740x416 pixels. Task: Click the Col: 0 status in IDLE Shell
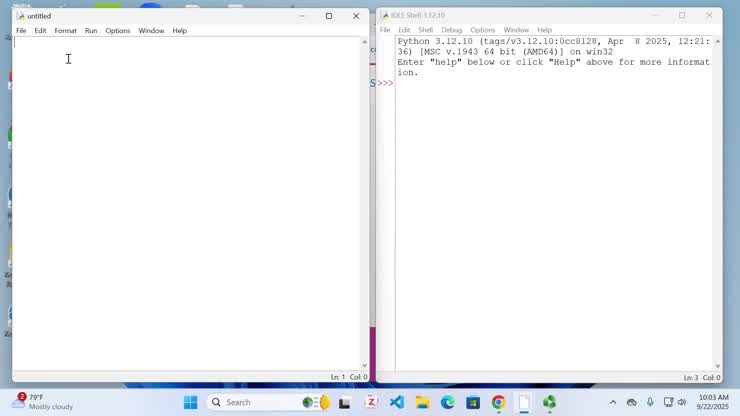(711, 377)
